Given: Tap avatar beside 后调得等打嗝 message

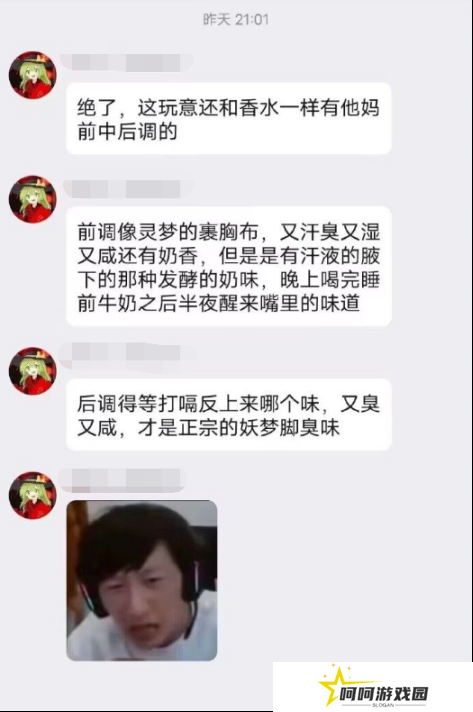Looking at the screenshot, I should 32,371.
